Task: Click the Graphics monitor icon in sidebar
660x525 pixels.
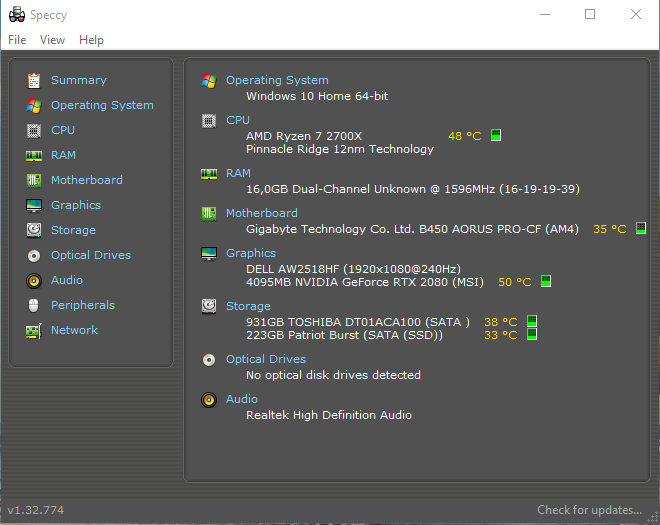Action: (x=34, y=205)
